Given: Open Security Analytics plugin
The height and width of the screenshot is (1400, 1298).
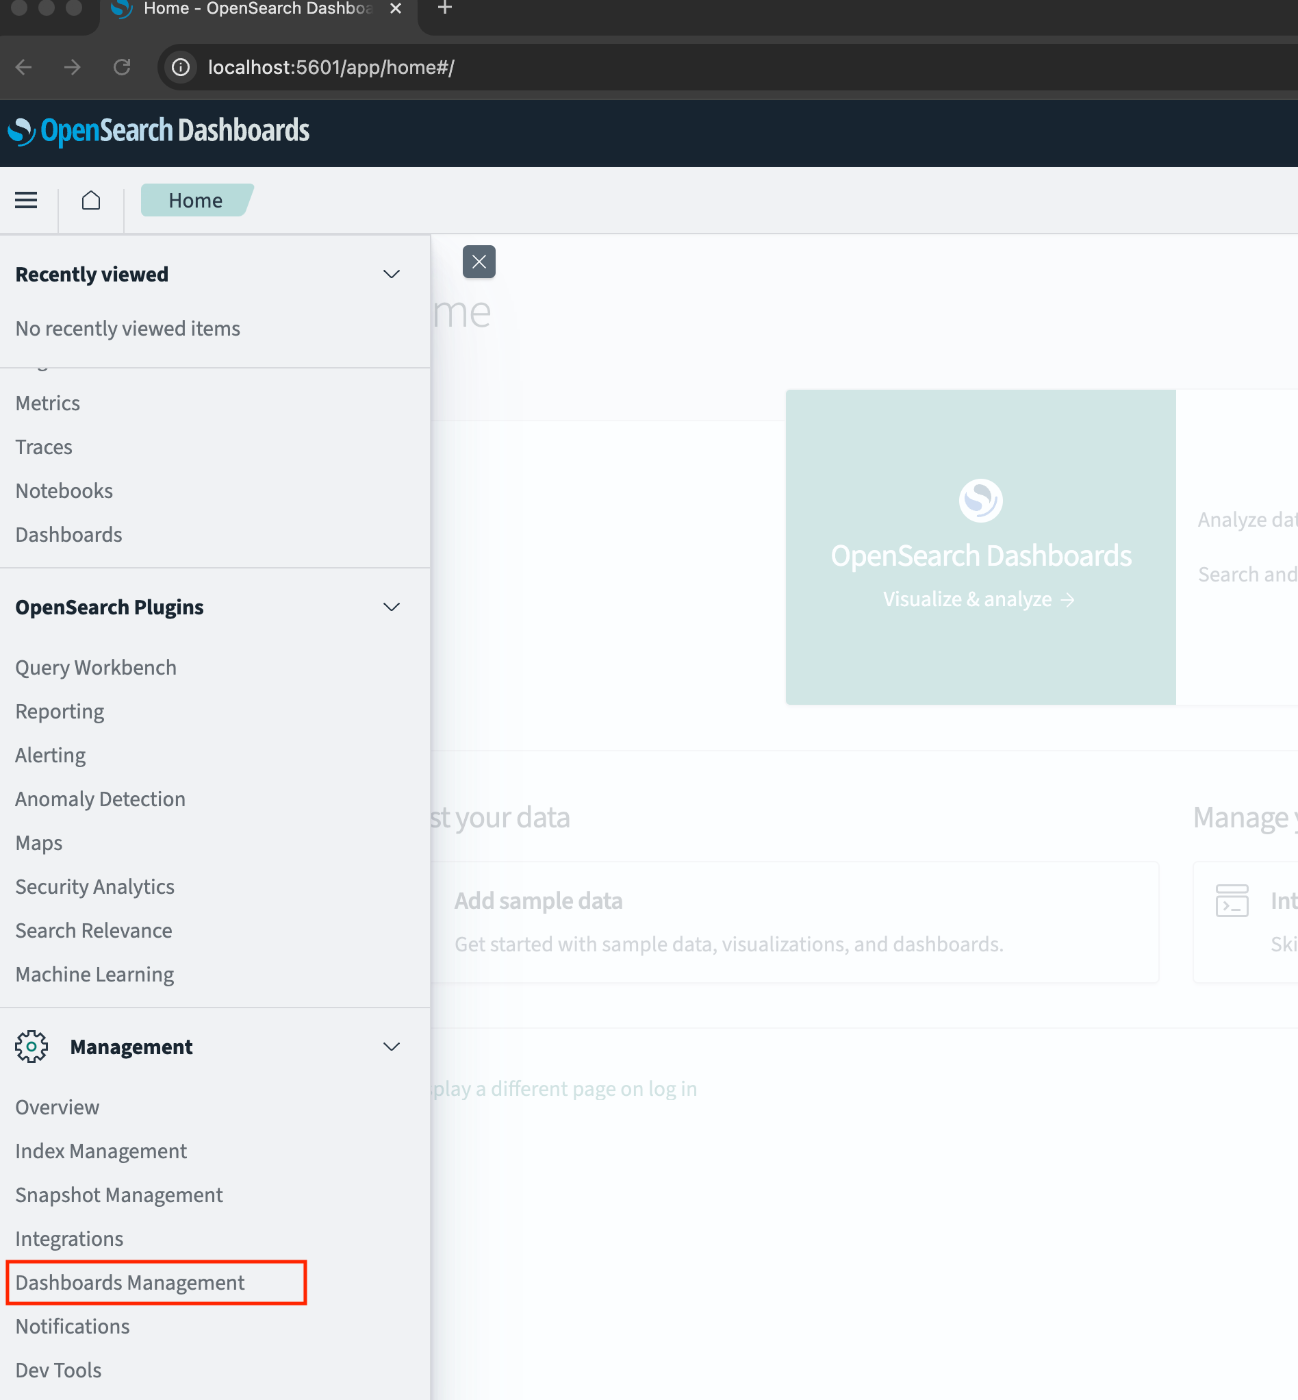Looking at the screenshot, I should coord(95,887).
